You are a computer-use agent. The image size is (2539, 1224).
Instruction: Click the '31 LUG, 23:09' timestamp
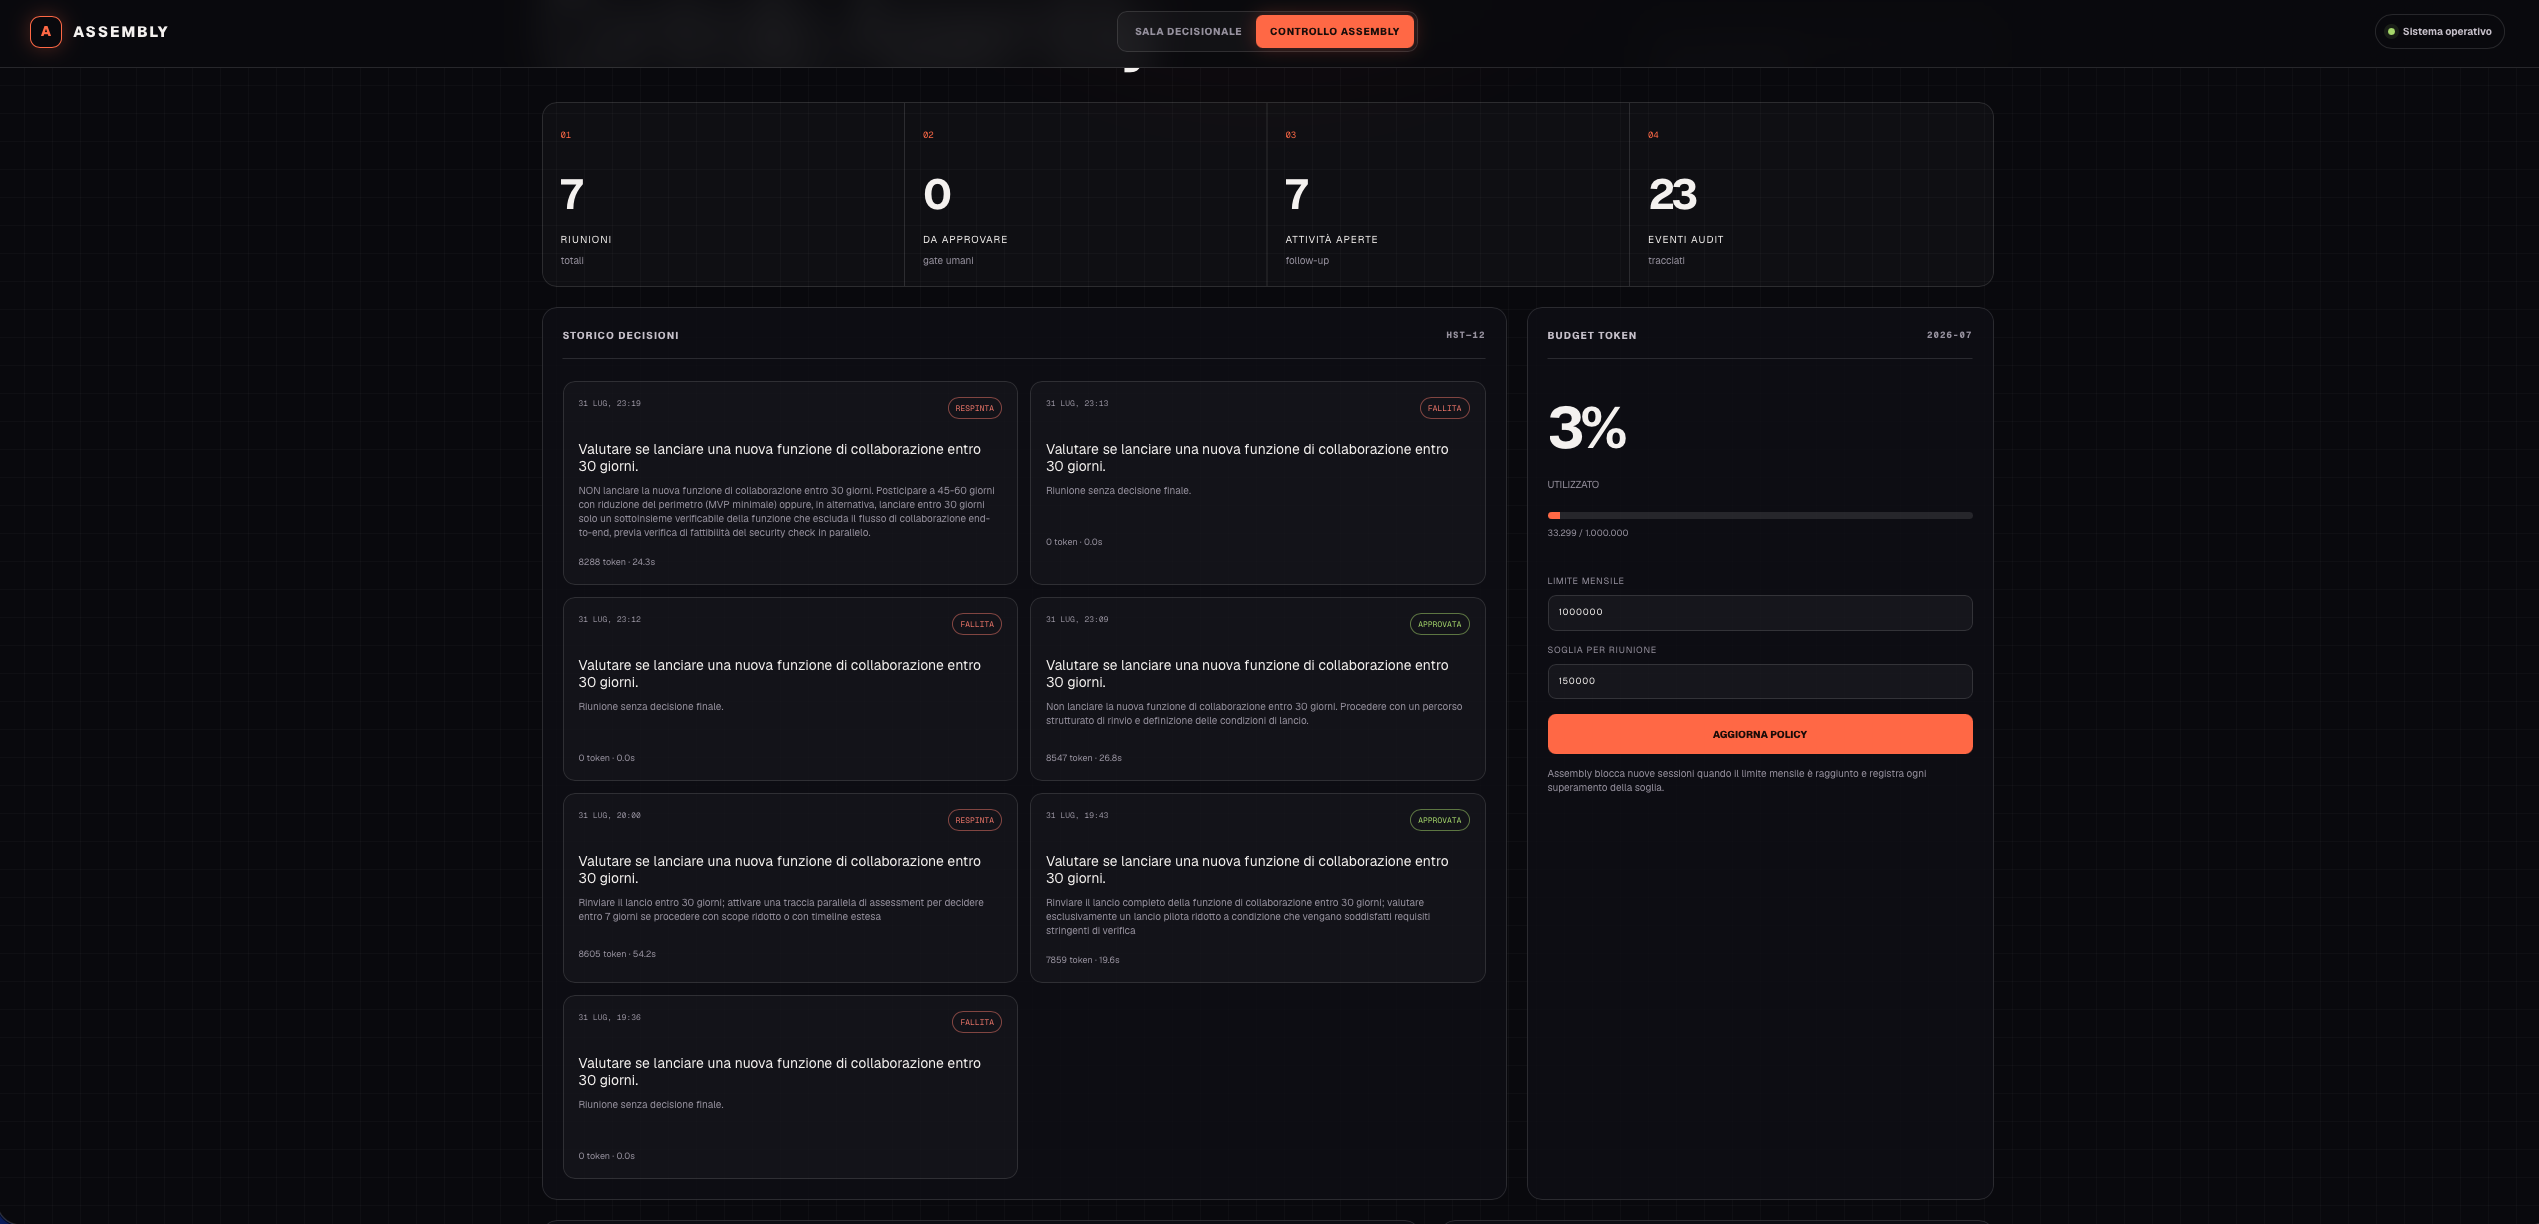point(1077,620)
